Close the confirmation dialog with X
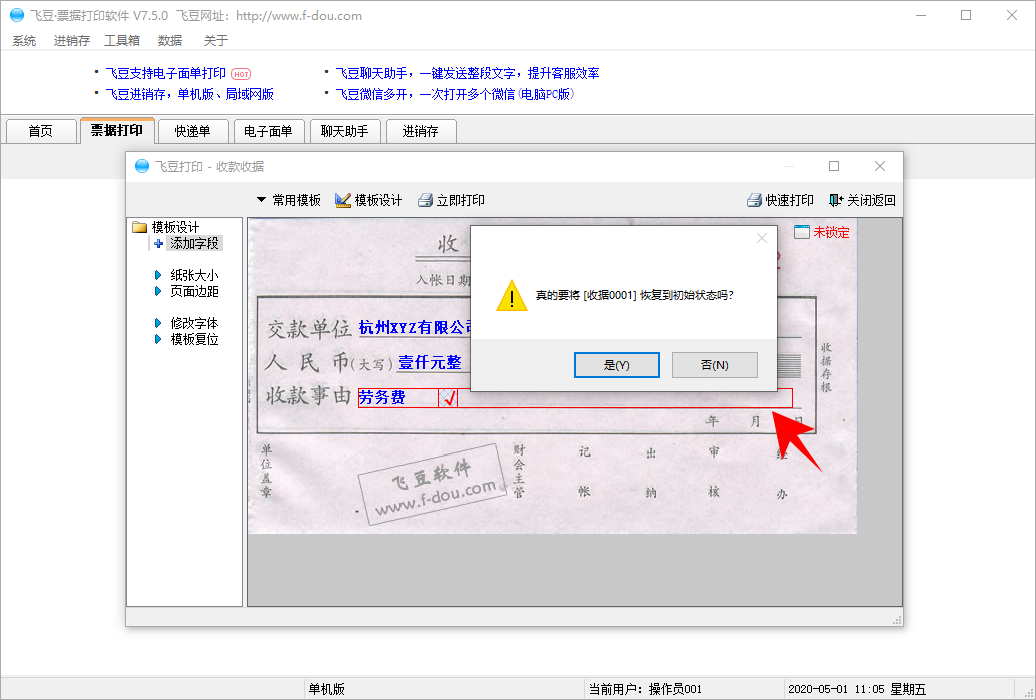The height and width of the screenshot is (700, 1036). [x=762, y=238]
